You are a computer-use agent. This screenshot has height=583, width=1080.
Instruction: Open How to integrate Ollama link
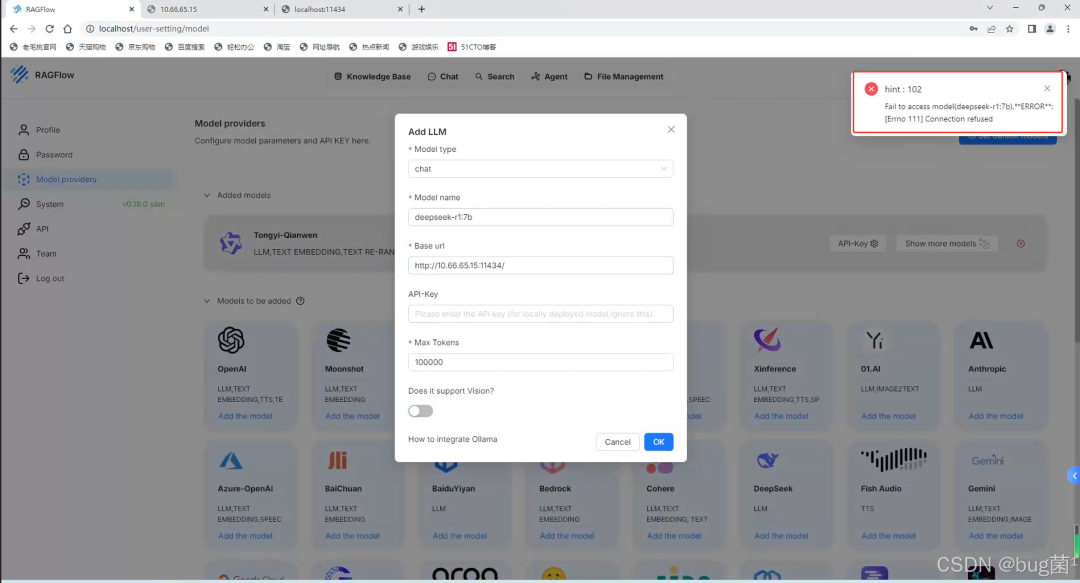click(453, 439)
